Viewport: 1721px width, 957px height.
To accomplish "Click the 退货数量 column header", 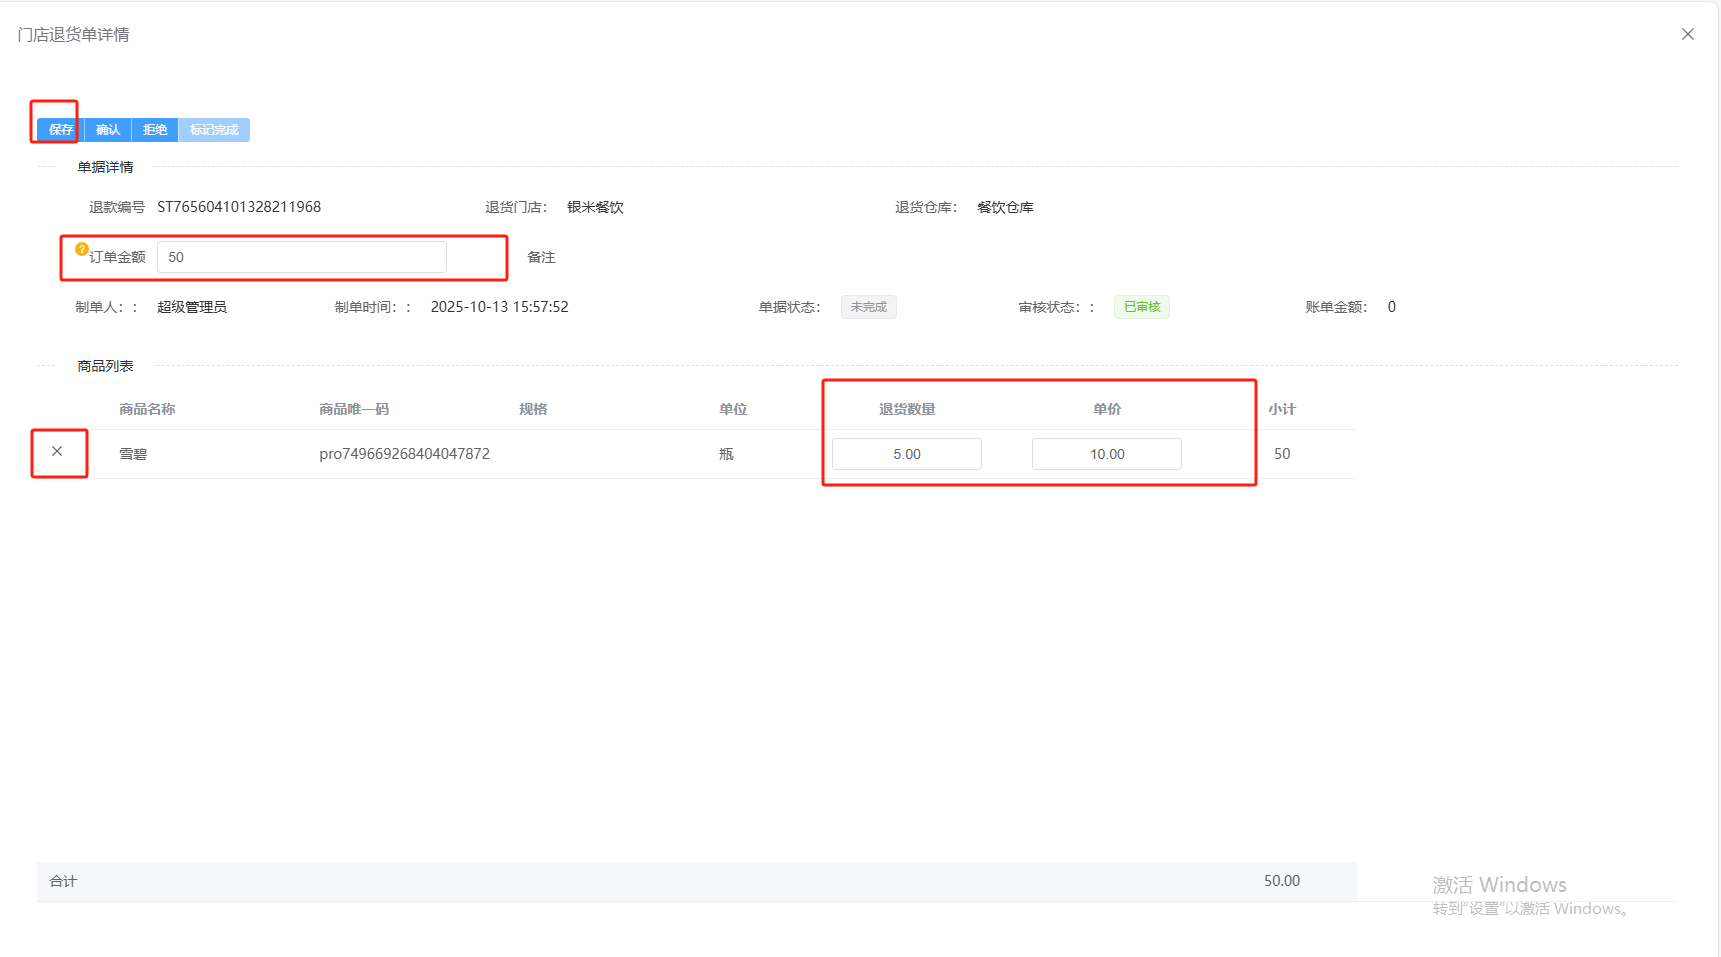I will pyautogui.click(x=907, y=409).
